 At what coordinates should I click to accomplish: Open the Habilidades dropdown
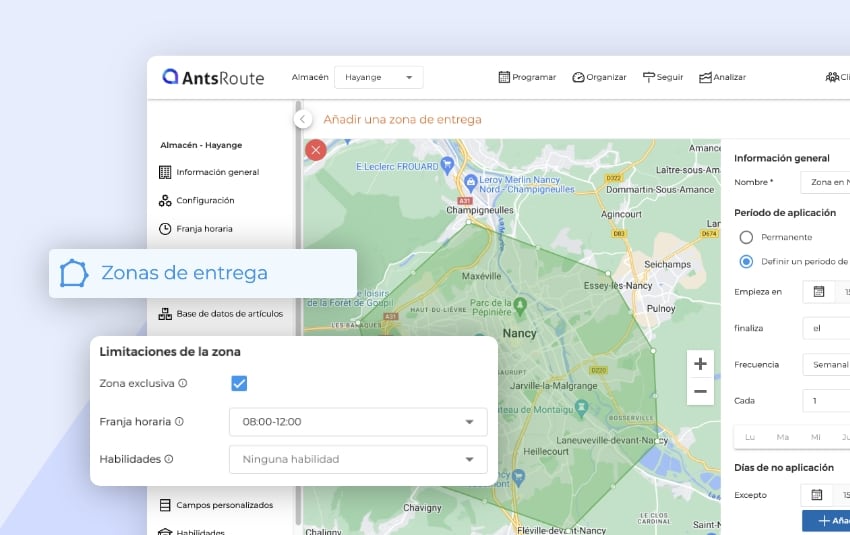click(x=357, y=459)
